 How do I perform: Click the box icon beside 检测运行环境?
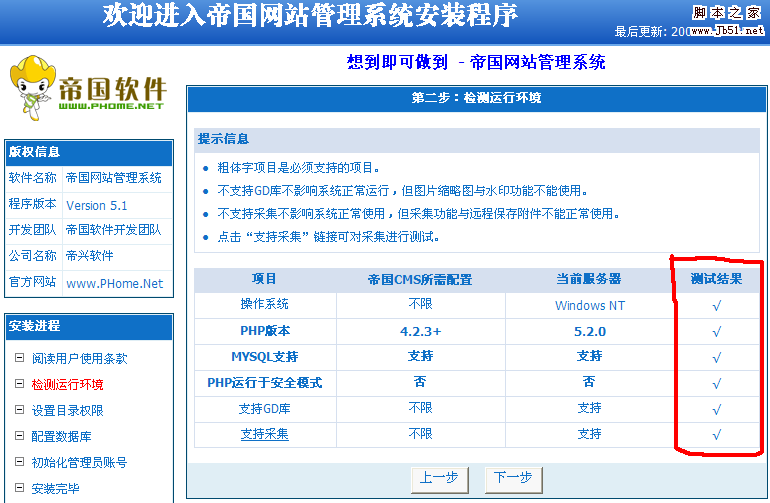(x=18, y=384)
